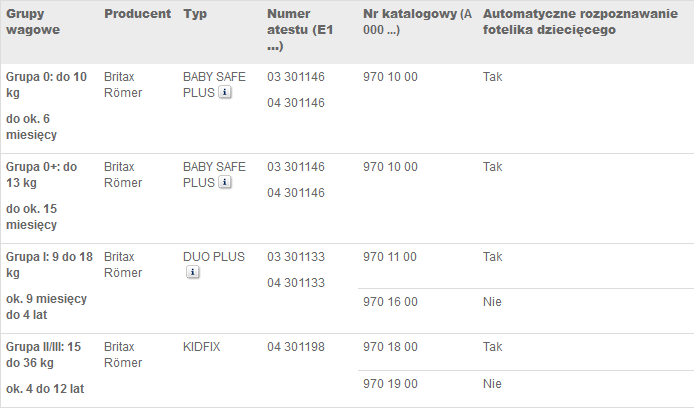Click Automatyczne rozpoznawanie fotelika dziecięcego header
Screen dimensions: 694x409
[x=580, y=22]
